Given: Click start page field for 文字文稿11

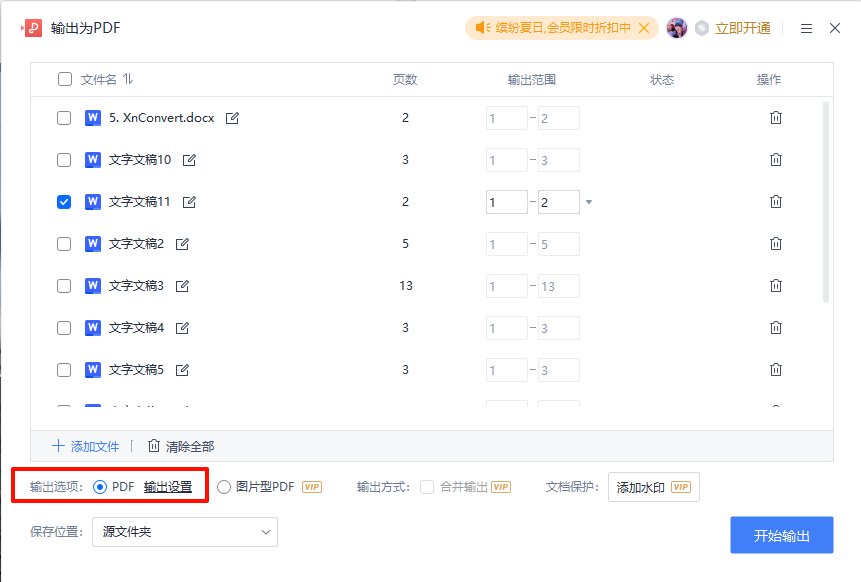Looking at the screenshot, I should 506,202.
